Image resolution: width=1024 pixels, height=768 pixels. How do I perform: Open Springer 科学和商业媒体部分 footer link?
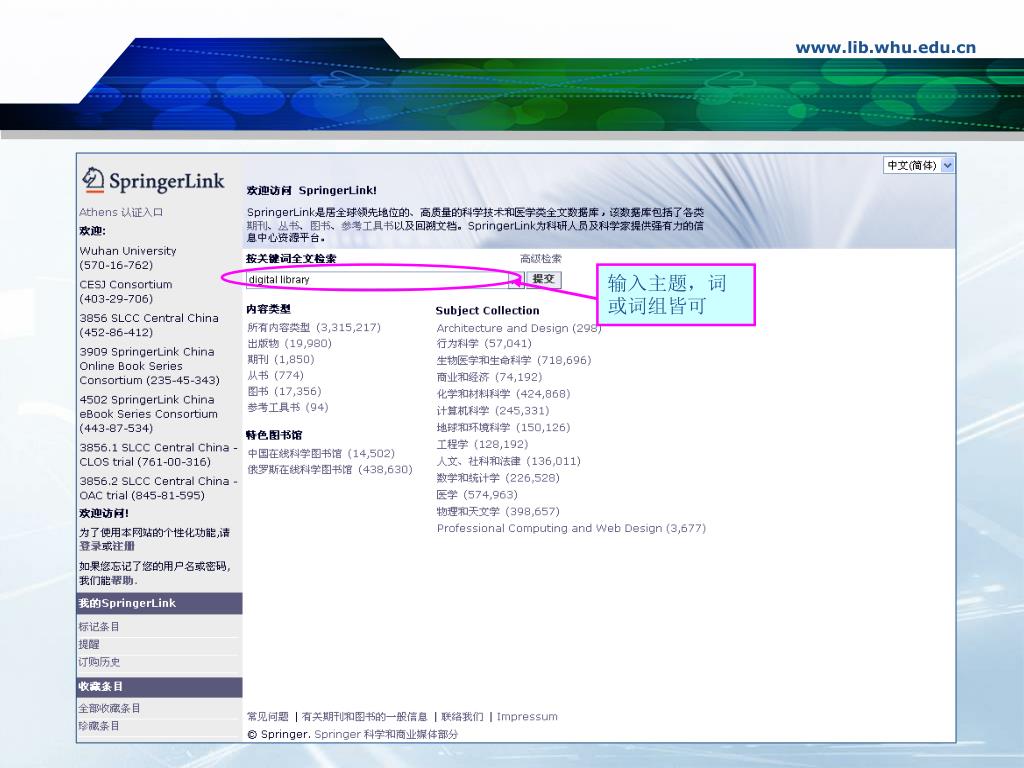[386, 735]
